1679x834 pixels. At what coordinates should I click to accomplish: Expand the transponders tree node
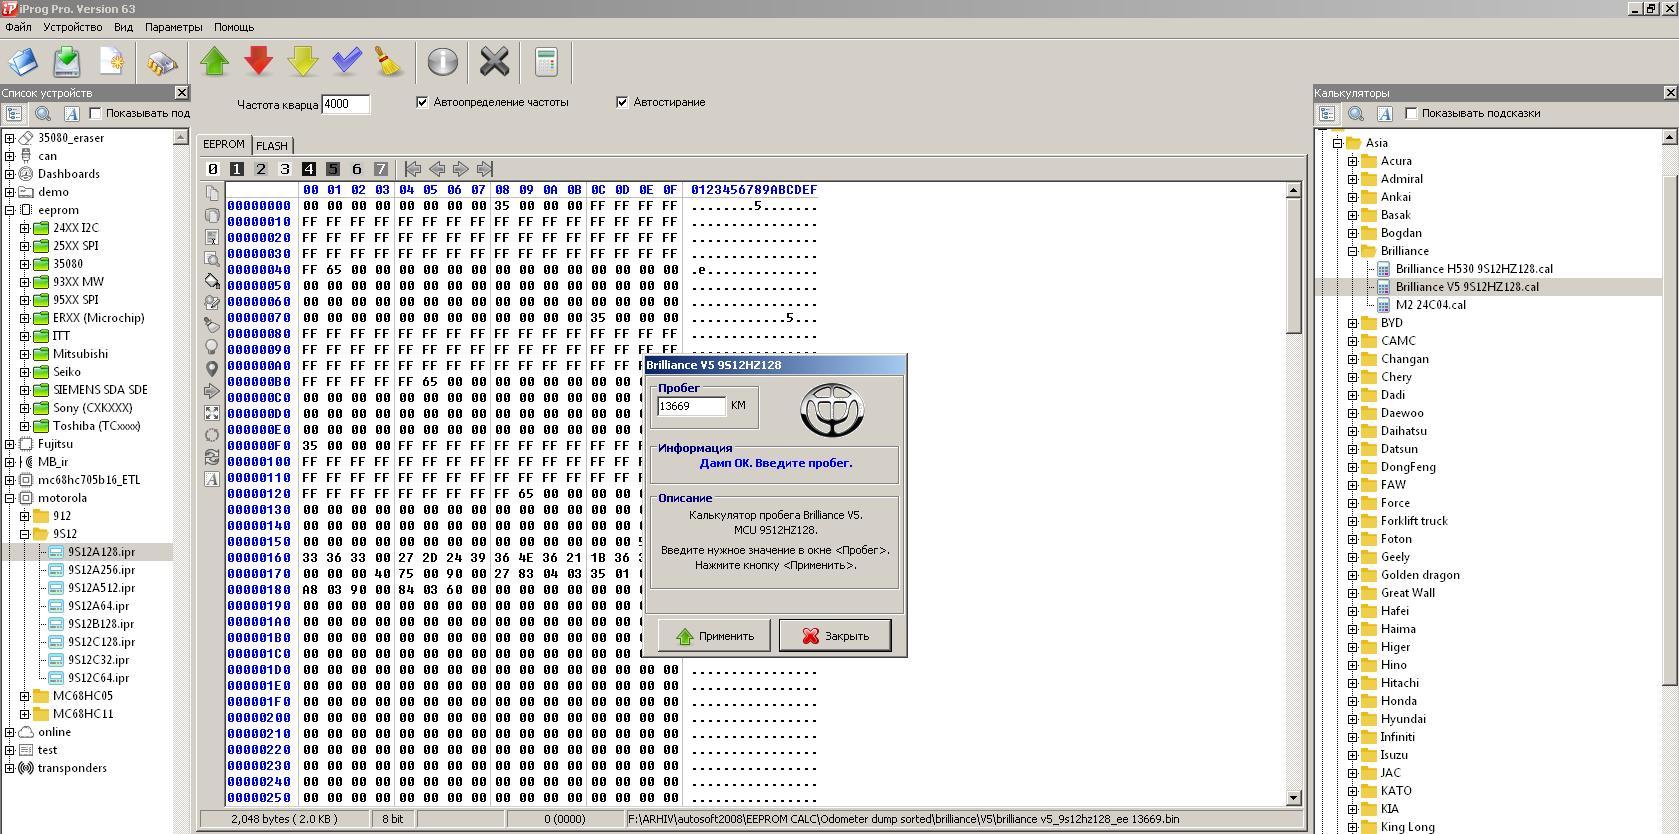tap(10, 768)
